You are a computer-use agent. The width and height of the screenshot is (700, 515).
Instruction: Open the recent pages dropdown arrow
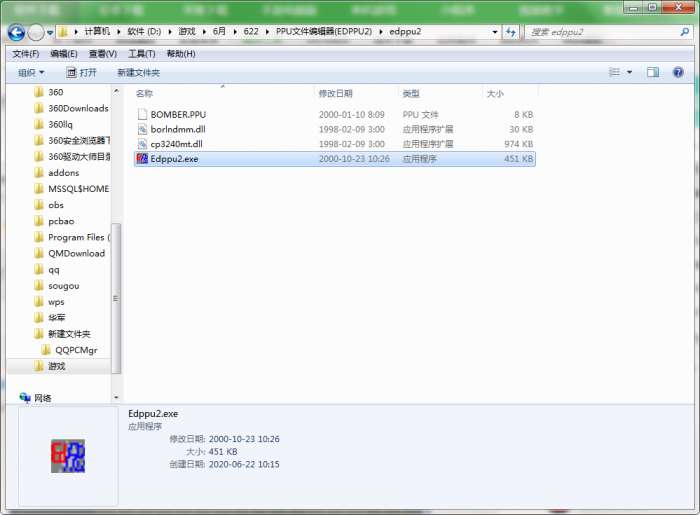tap(50, 33)
